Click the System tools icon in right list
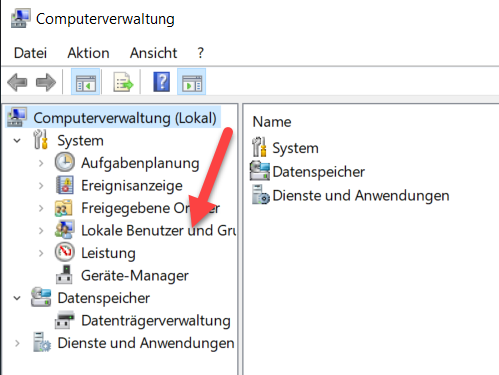 pos(259,147)
